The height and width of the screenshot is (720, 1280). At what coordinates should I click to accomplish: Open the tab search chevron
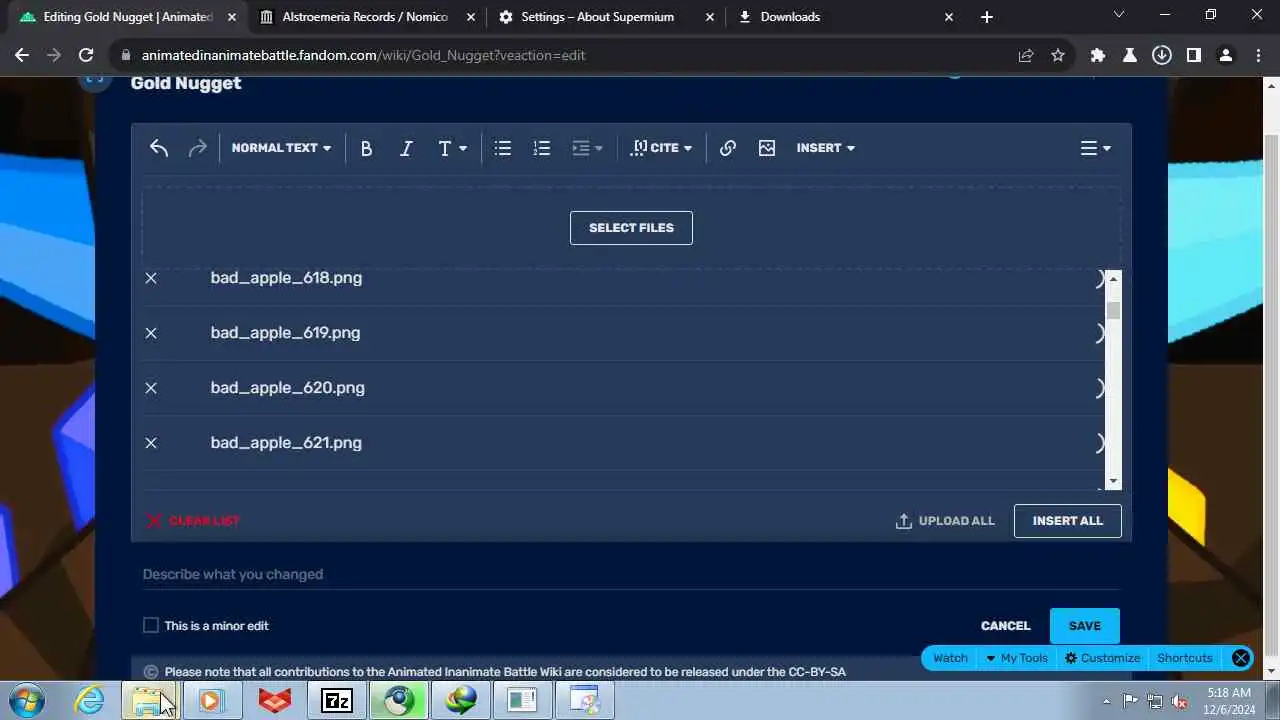(x=1118, y=16)
